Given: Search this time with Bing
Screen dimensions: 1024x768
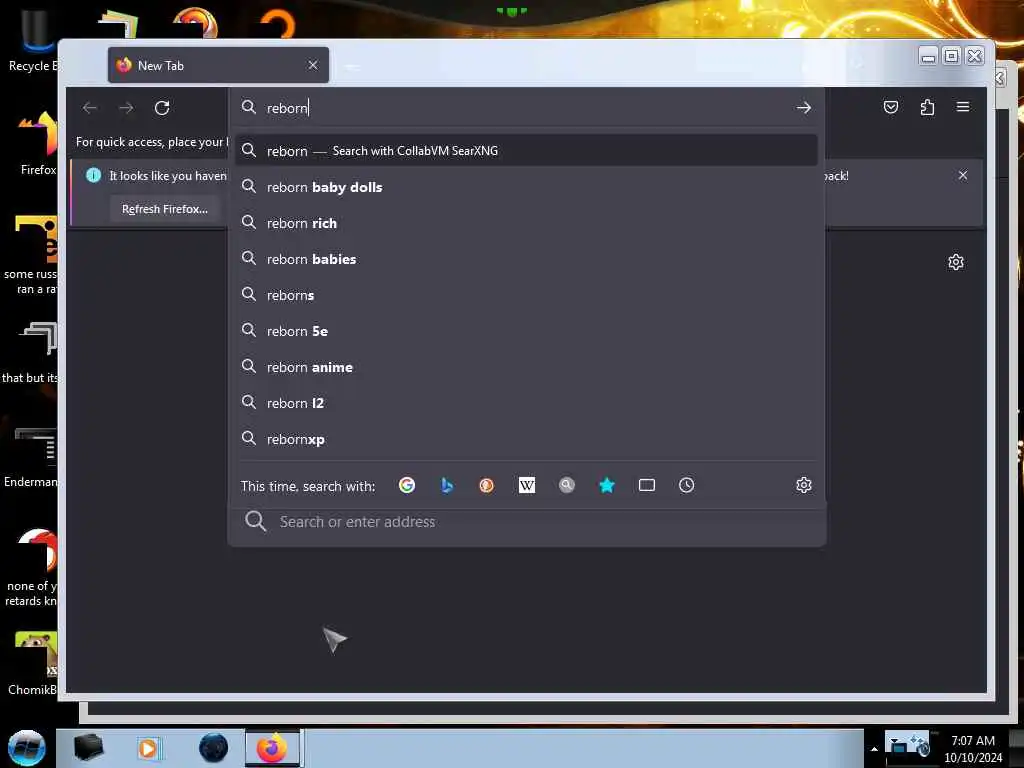Looking at the screenshot, I should pos(447,485).
